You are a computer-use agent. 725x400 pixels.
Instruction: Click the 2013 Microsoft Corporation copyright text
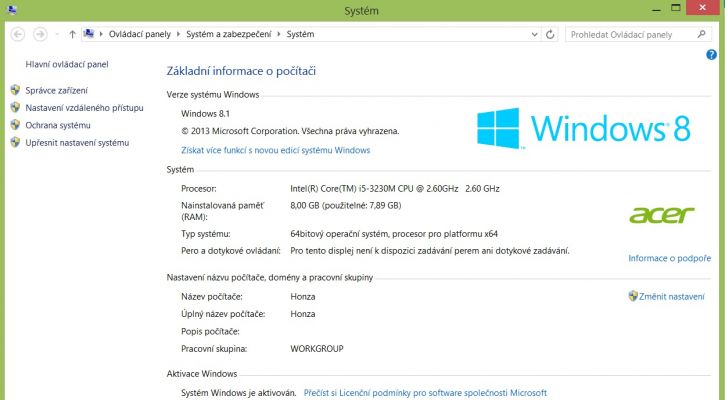(290, 131)
